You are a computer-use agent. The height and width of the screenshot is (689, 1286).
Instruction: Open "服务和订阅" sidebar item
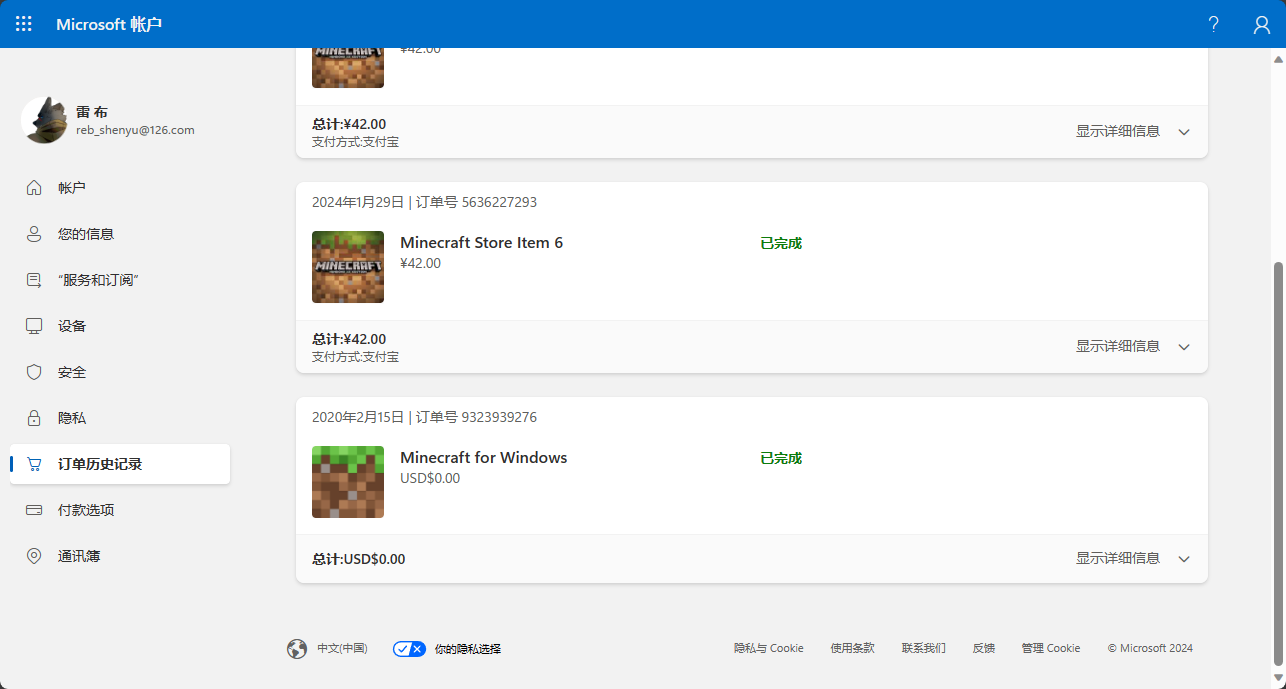[x=120, y=280]
